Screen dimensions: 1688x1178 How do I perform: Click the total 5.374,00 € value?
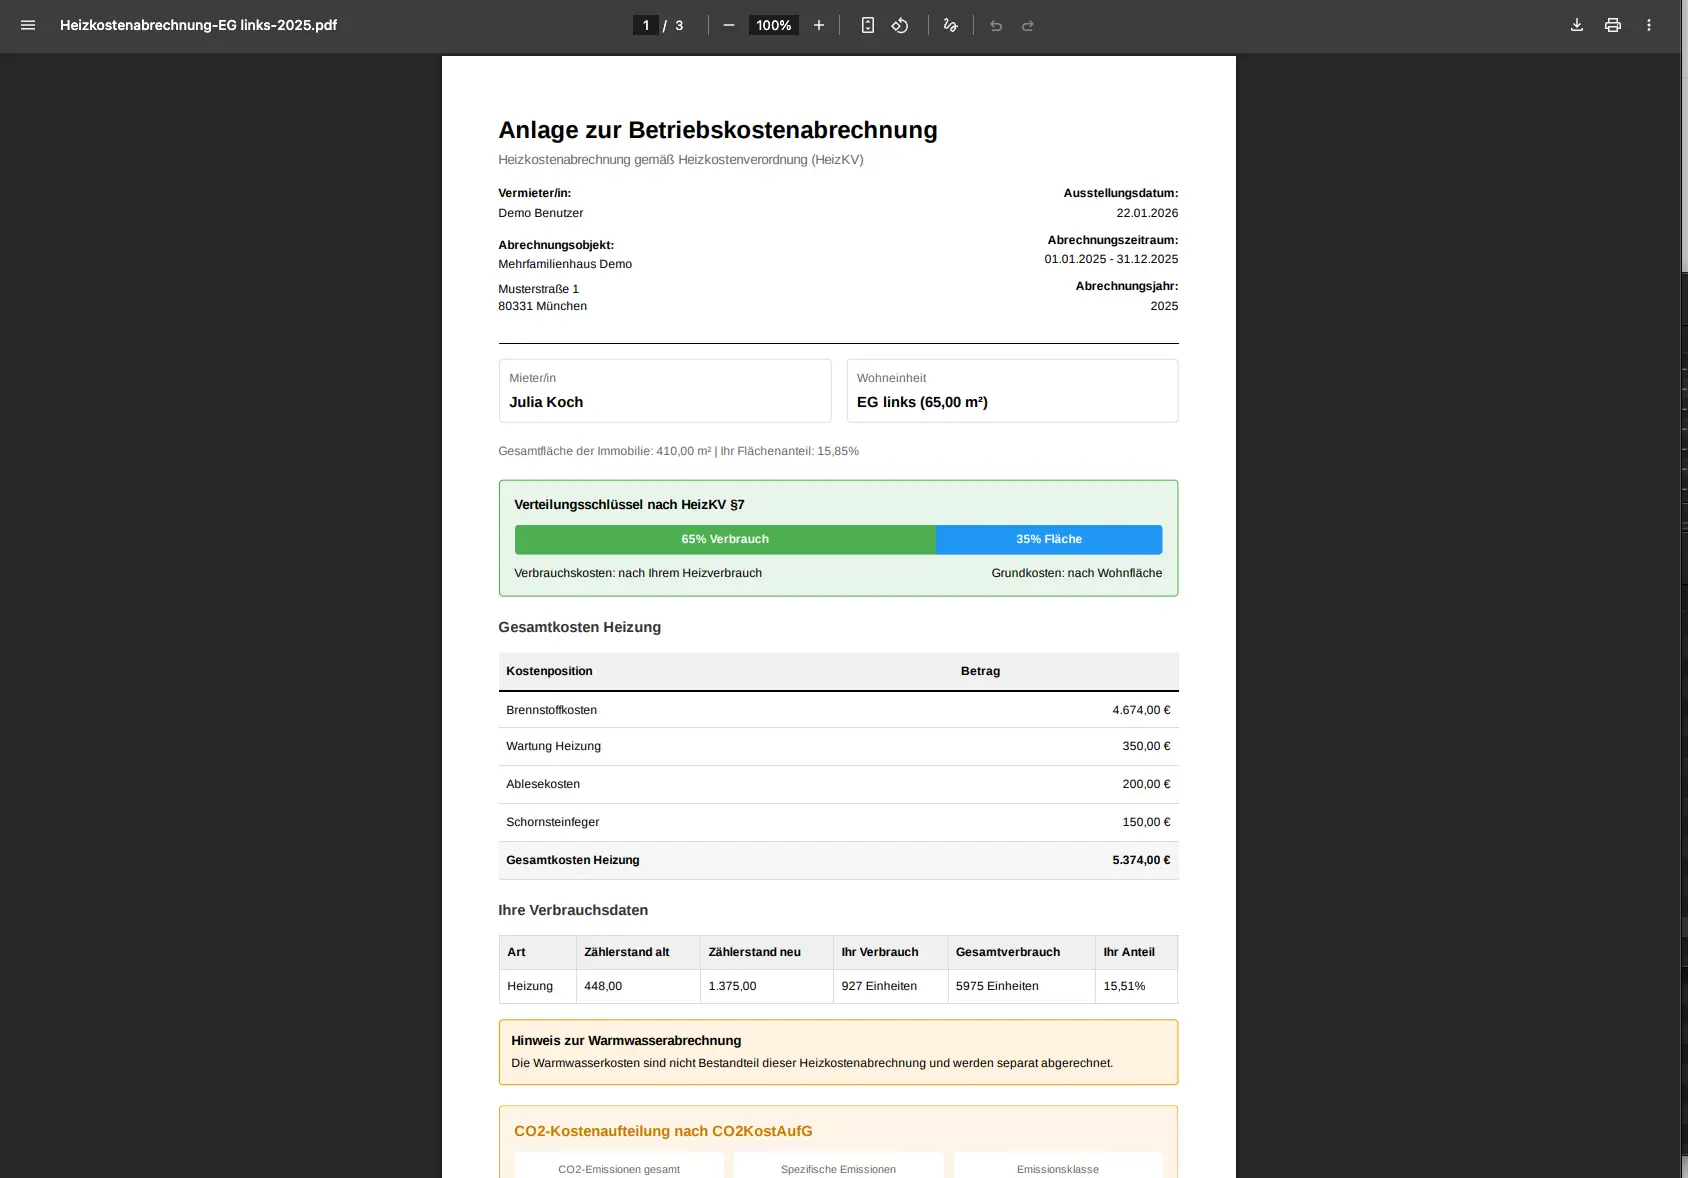pos(1141,860)
